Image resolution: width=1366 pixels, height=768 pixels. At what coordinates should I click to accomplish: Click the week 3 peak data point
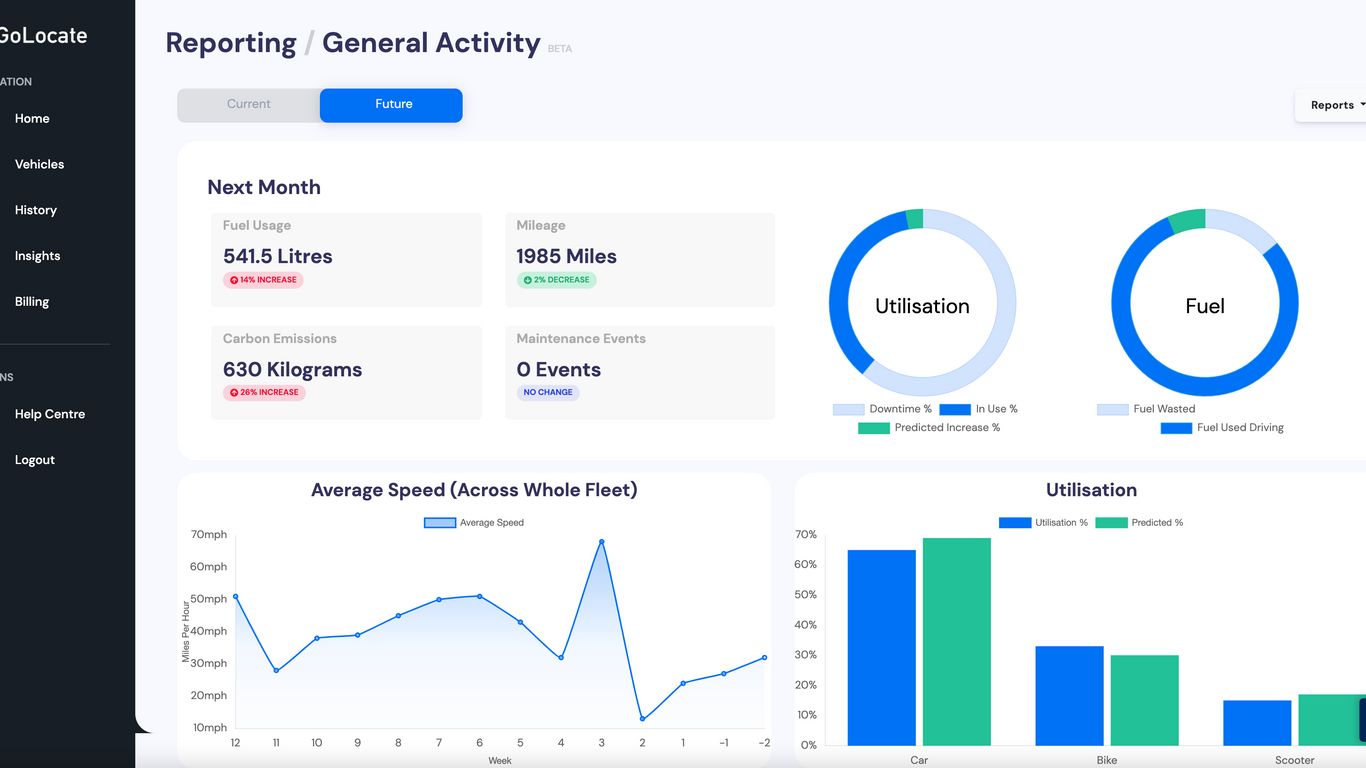601,542
